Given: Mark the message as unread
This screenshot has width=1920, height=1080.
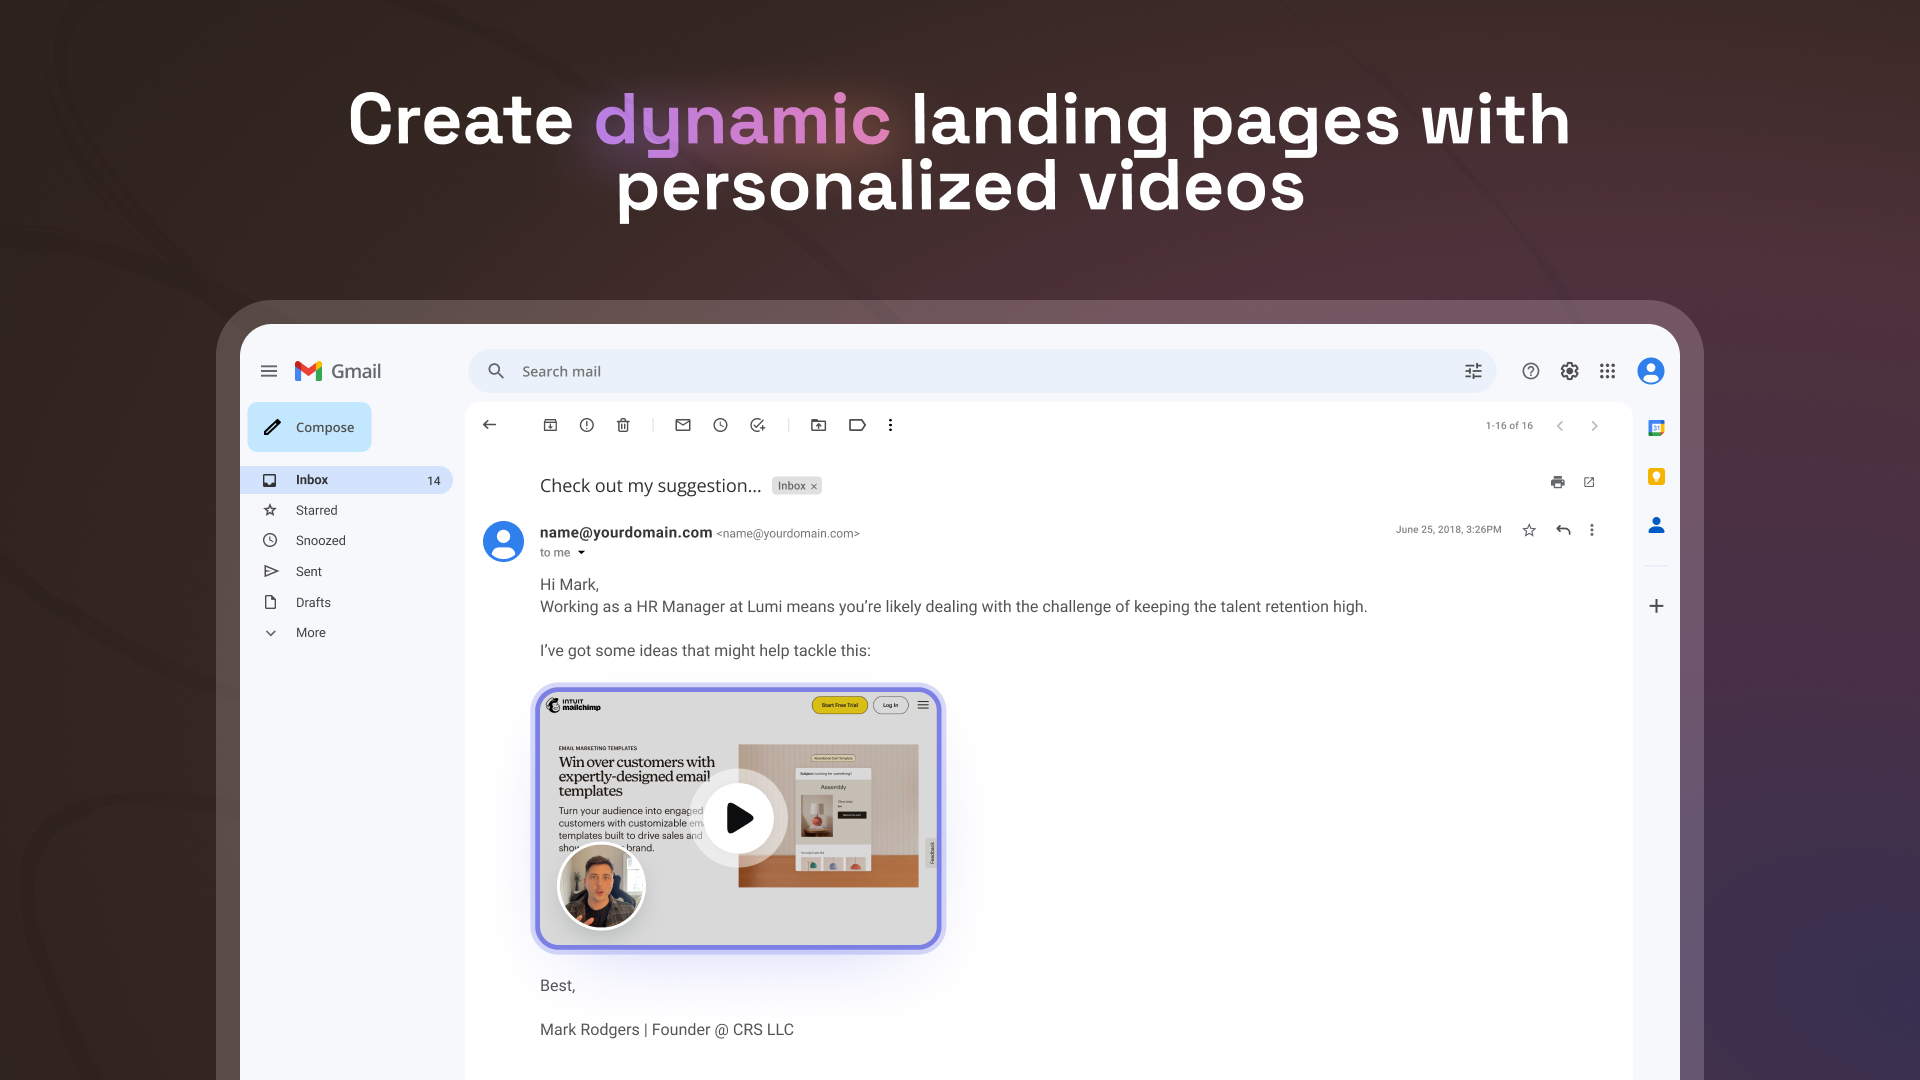Looking at the screenshot, I should click(x=683, y=424).
